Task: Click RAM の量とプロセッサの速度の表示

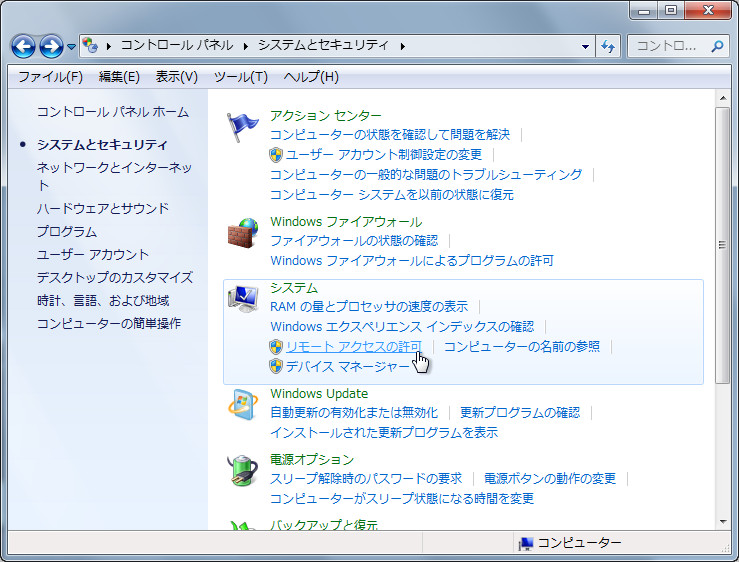Action: coord(369,307)
